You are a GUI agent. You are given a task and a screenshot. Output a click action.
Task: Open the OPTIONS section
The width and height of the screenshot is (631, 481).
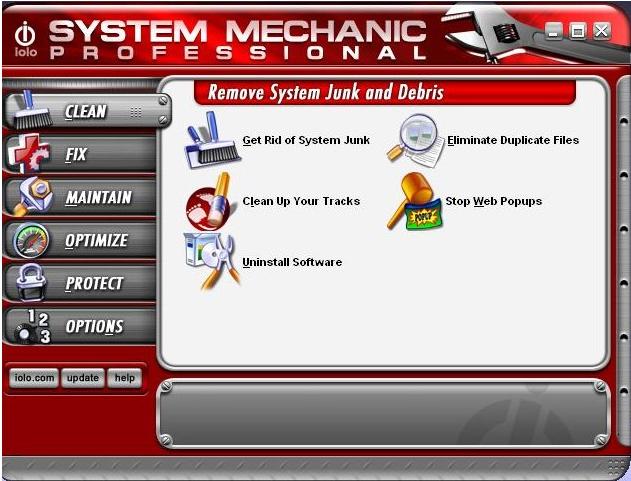pyautogui.click(x=80, y=326)
